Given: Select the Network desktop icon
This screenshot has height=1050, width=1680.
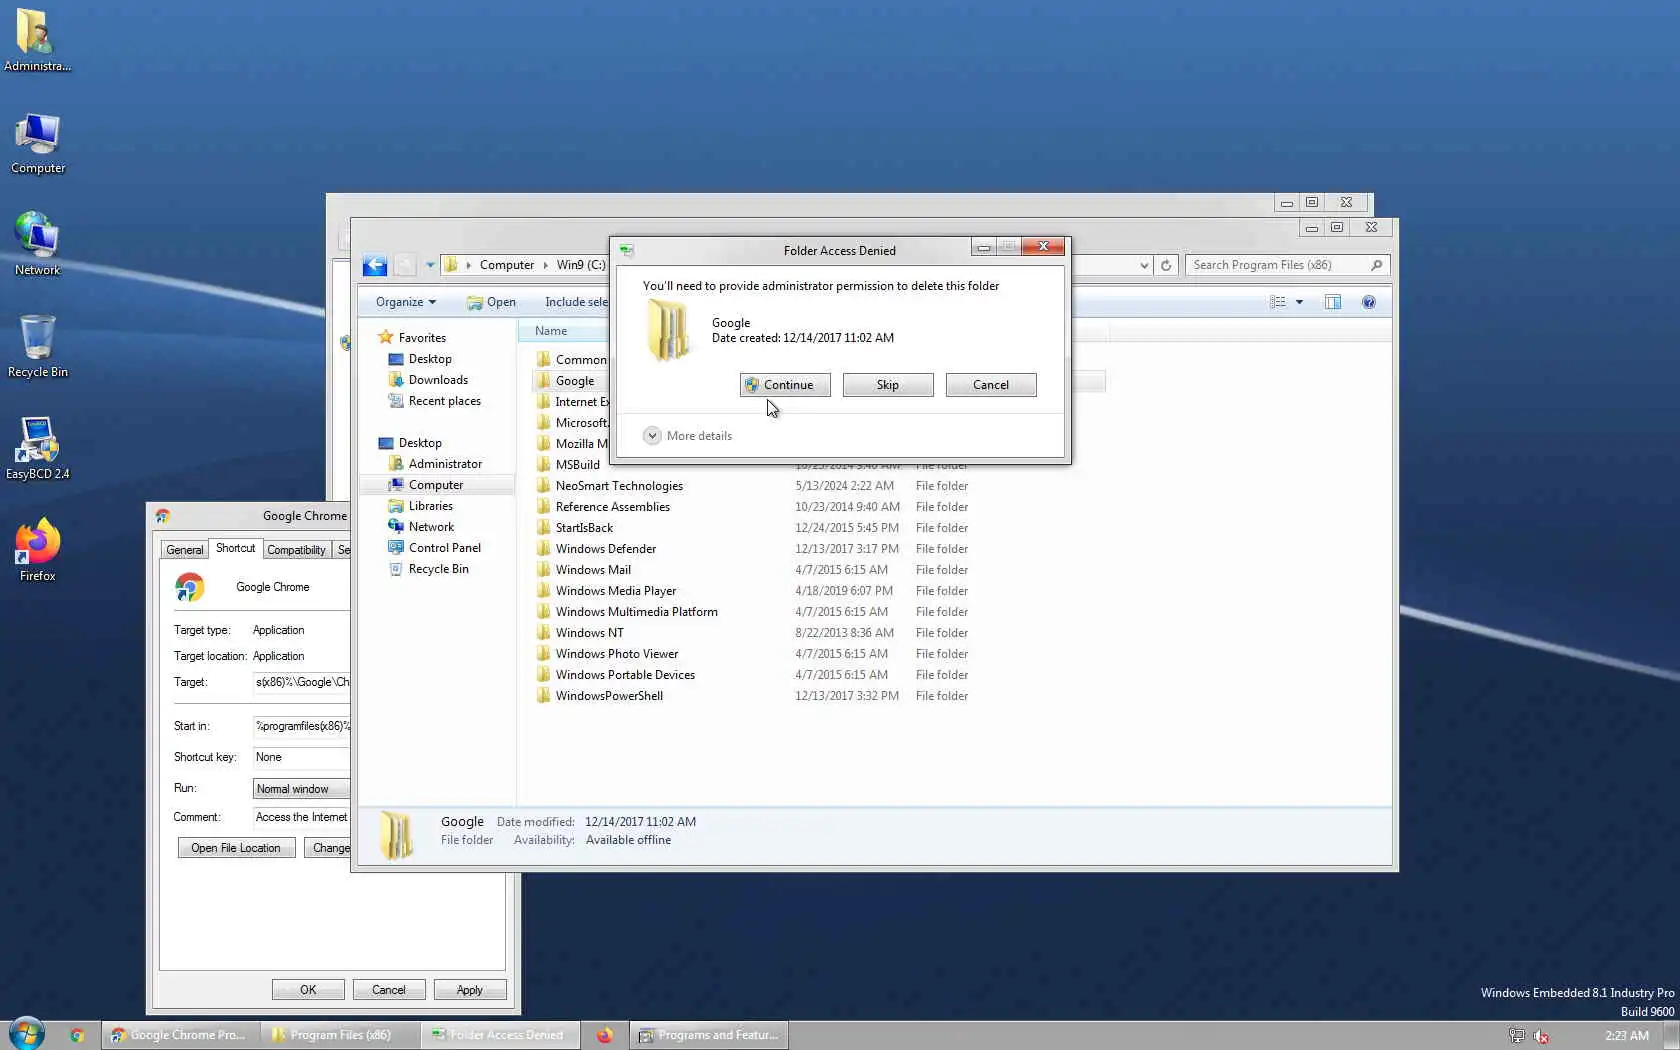Looking at the screenshot, I should (x=37, y=244).
